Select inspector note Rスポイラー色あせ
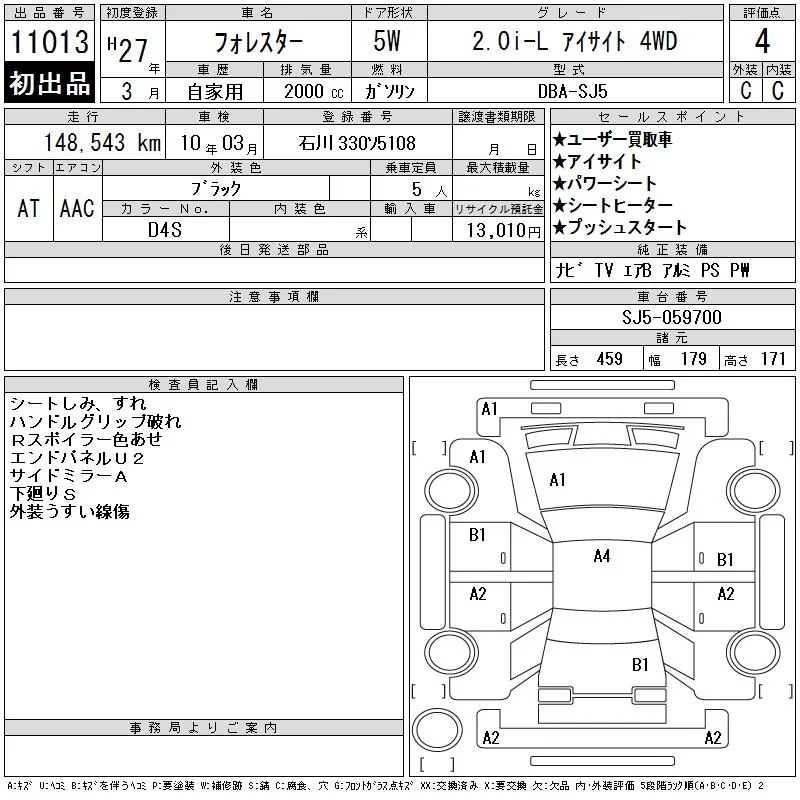Image resolution: width=800 pixels, height=800 pixels. 86,439
